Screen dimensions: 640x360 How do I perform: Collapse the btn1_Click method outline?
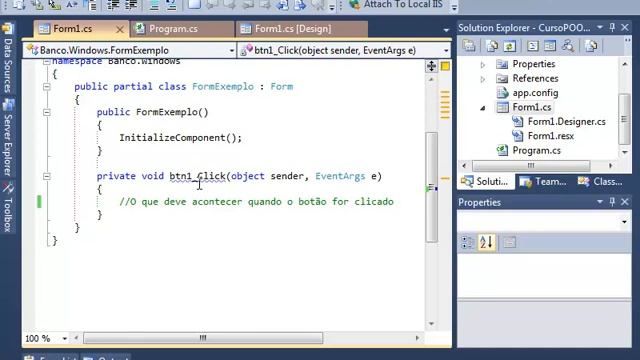point(47,176)
